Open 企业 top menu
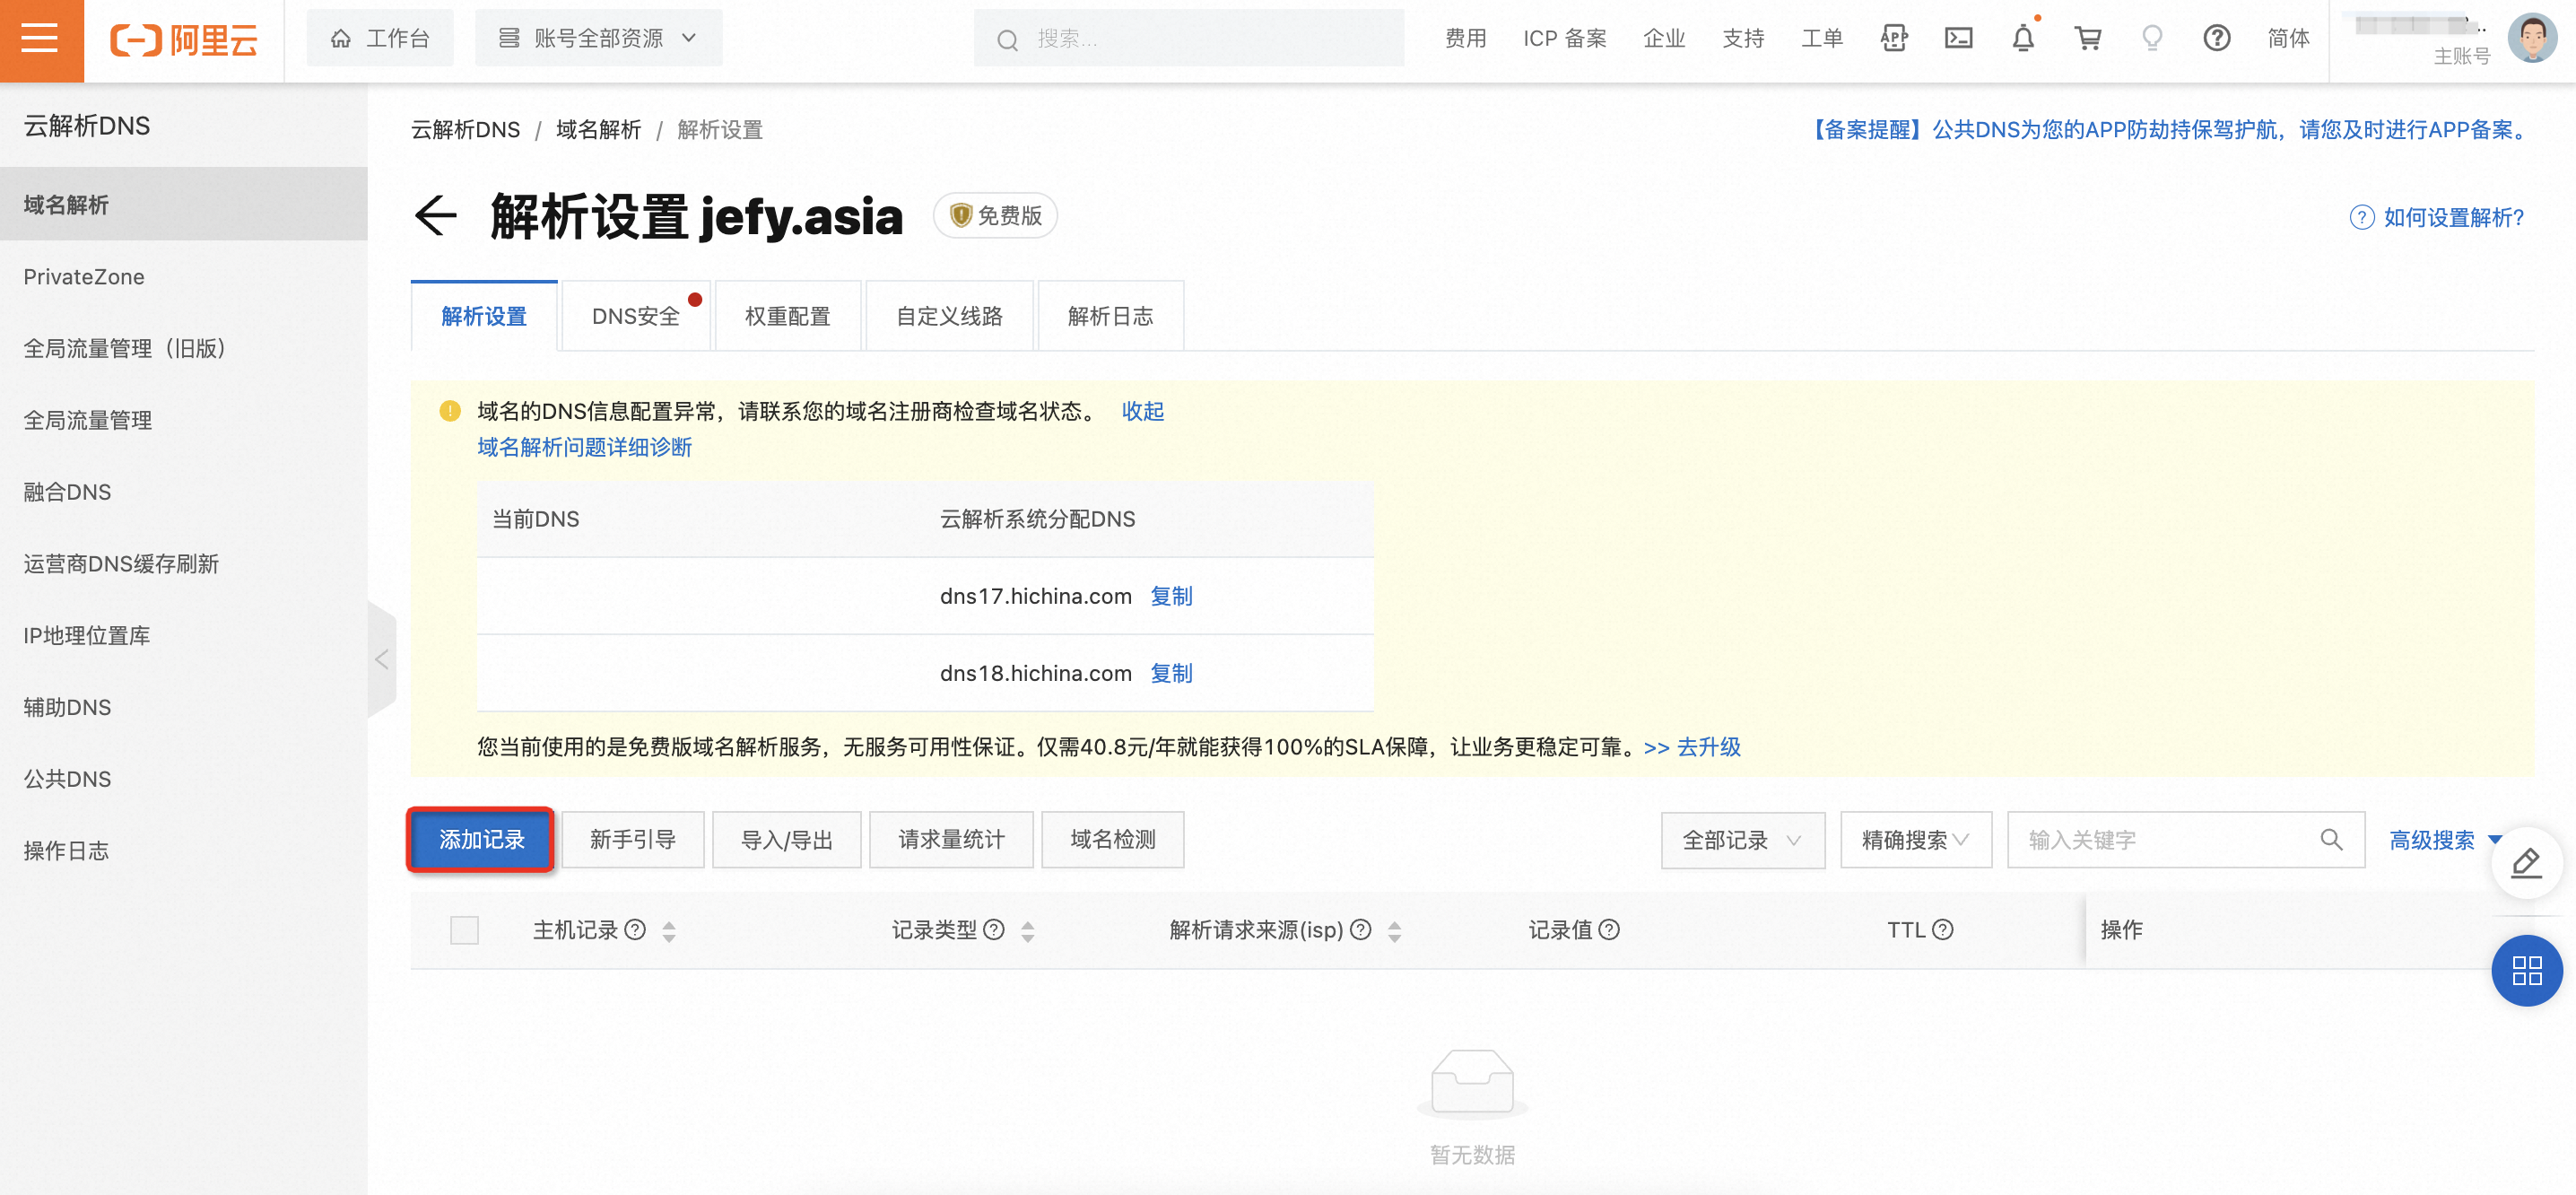This screenshot has width=2576, height=1195. point(1664,39)
